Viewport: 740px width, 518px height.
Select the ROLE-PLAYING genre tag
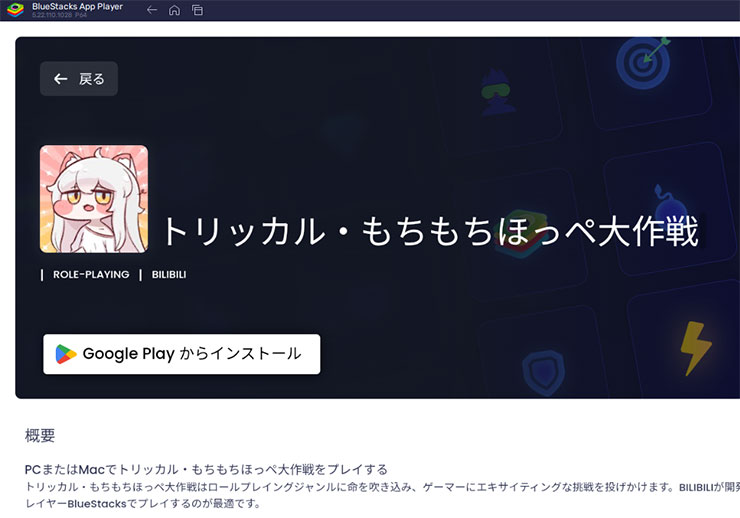[91, 274]
